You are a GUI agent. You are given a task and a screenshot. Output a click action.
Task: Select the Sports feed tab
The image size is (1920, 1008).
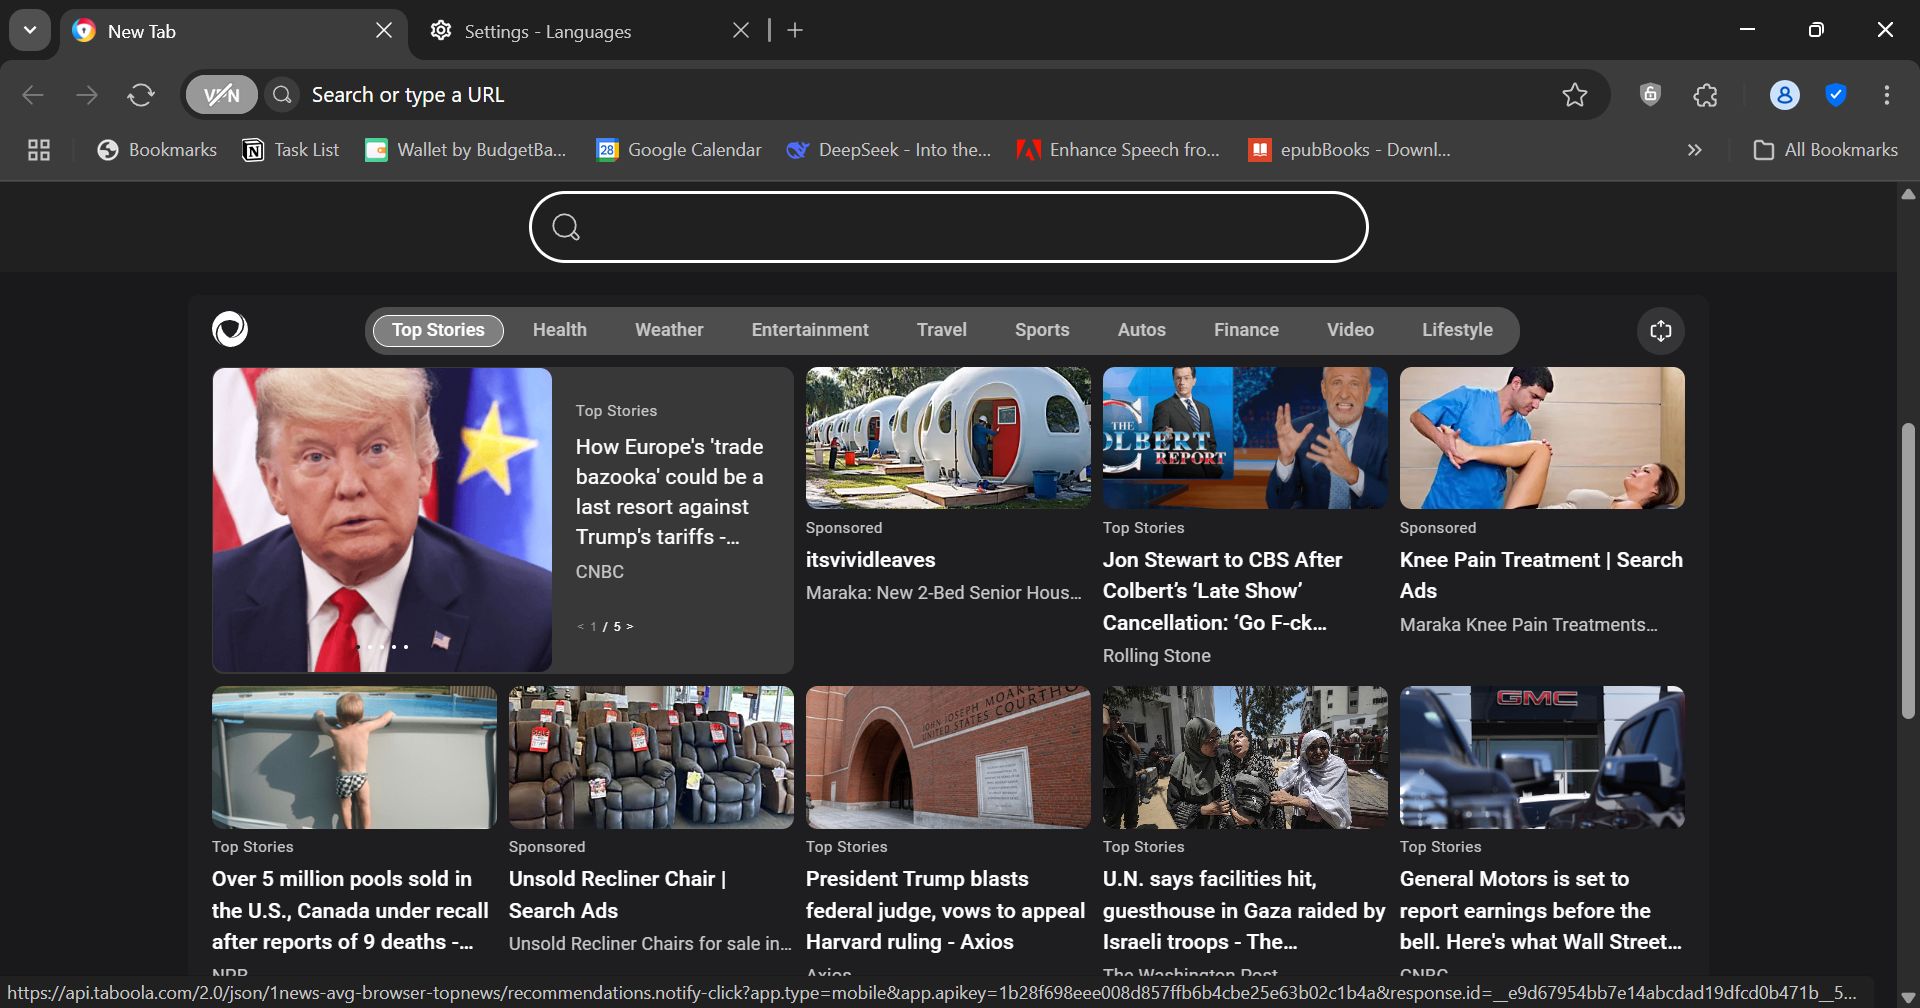1042,330
